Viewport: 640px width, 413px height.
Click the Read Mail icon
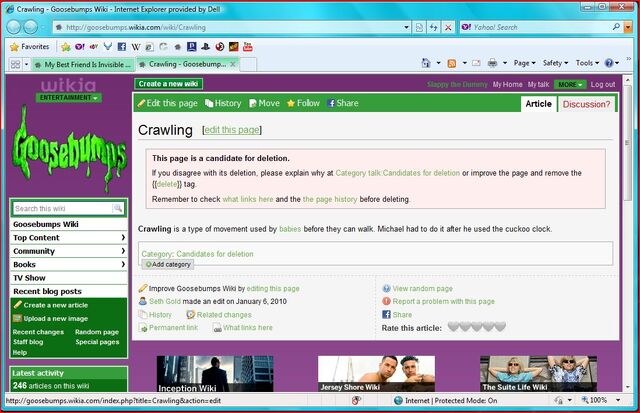[x=476, y=63]
